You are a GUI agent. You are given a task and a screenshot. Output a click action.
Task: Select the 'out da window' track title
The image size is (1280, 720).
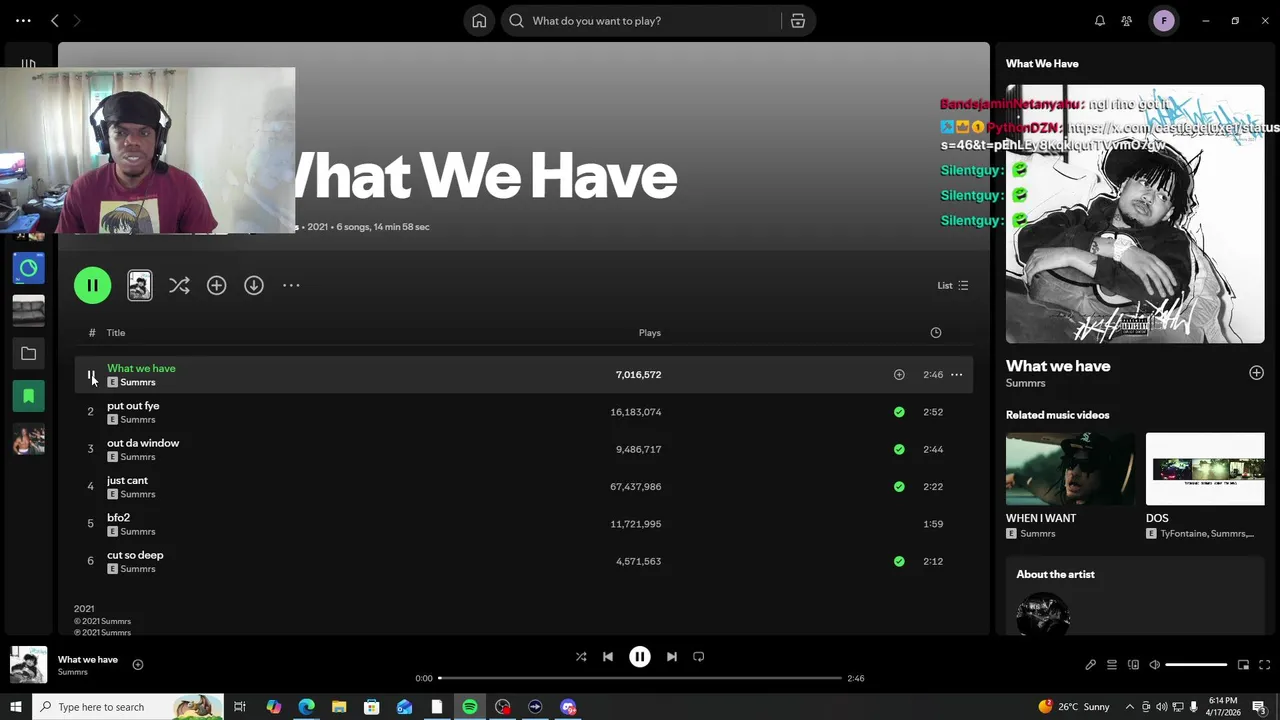tap(143, 443)
